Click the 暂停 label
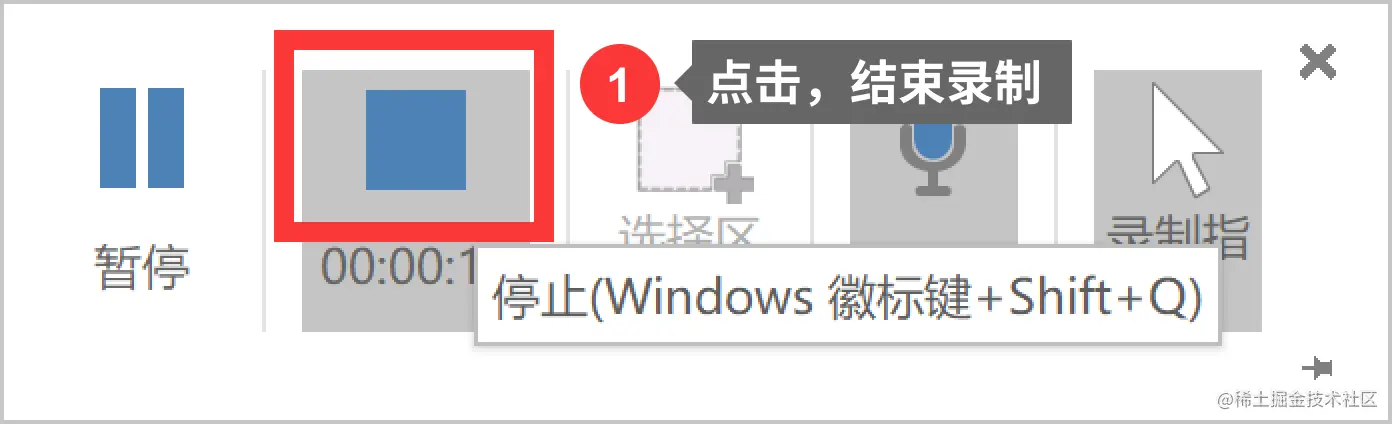This screenshot has width=1392, height=424. [x=142, y=267]
